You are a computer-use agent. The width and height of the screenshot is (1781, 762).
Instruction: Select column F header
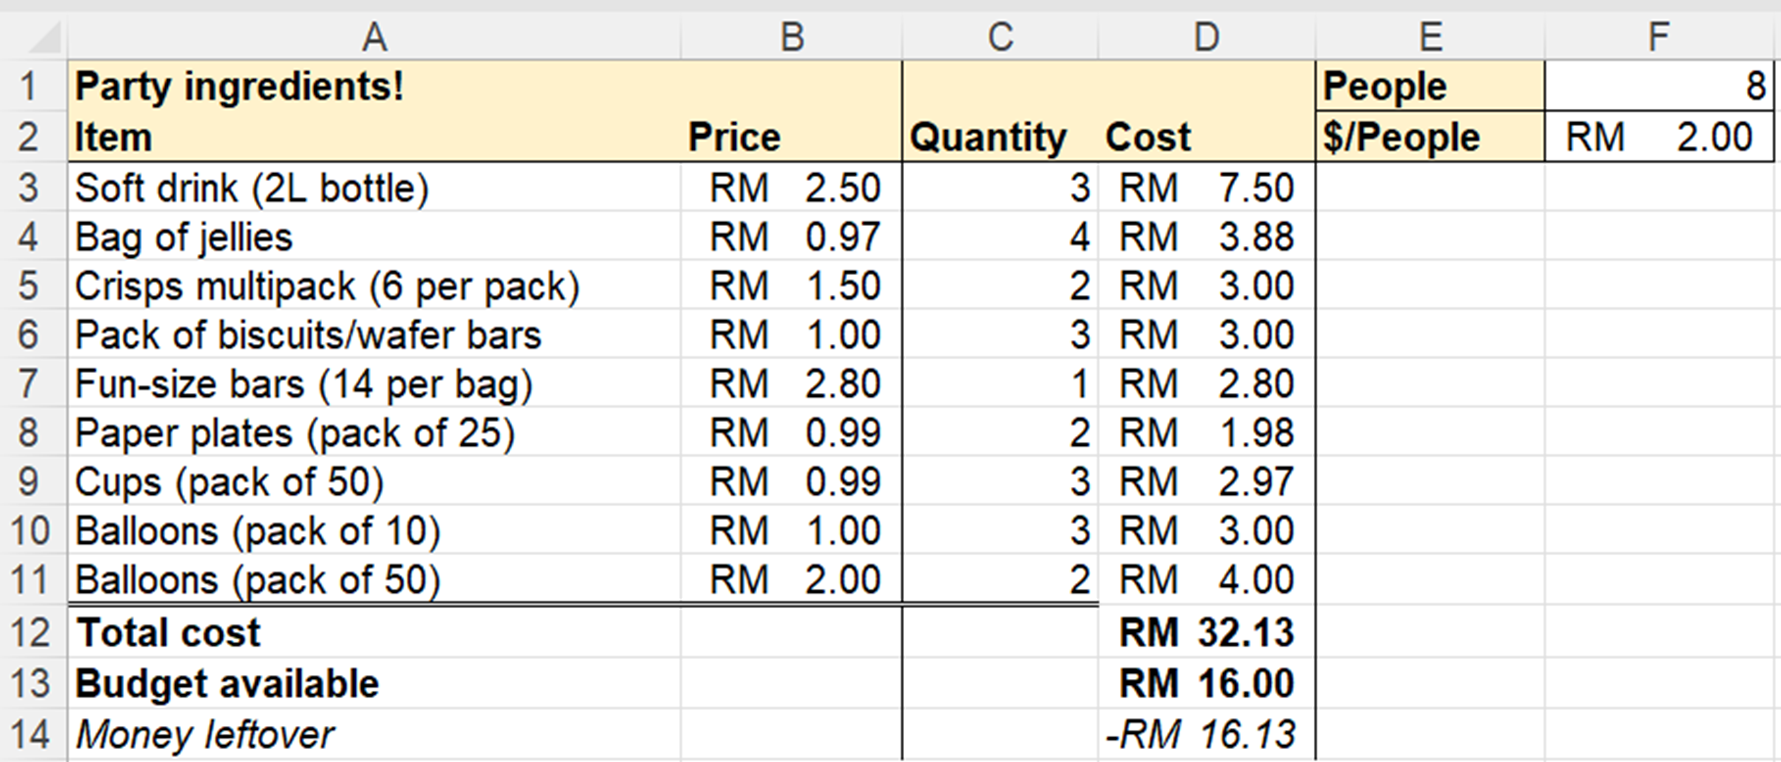[1659, 37]
